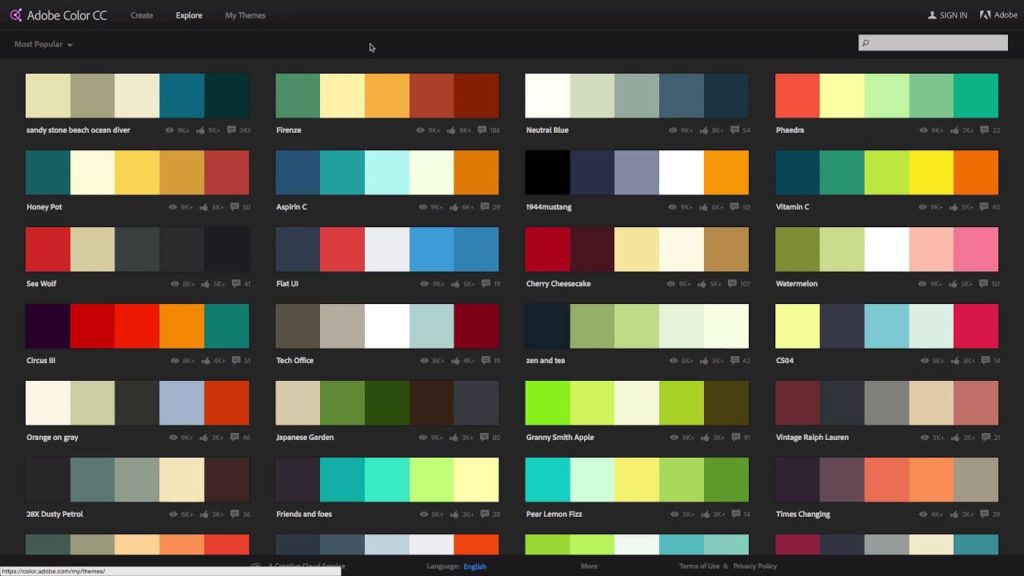Click the search input field
This screenshot has width=1024, height=576.
[x=933, y=43]
